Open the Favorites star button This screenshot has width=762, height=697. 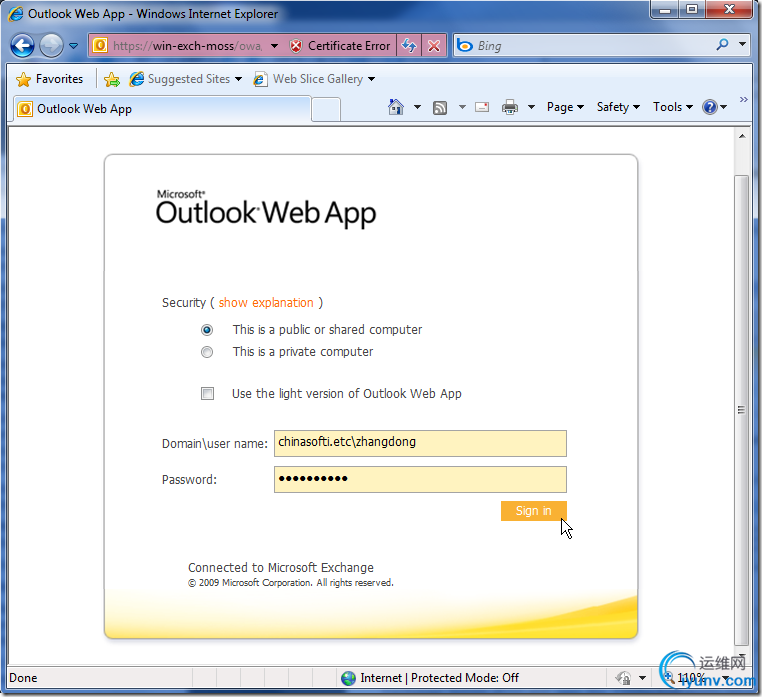pos(50,79)
